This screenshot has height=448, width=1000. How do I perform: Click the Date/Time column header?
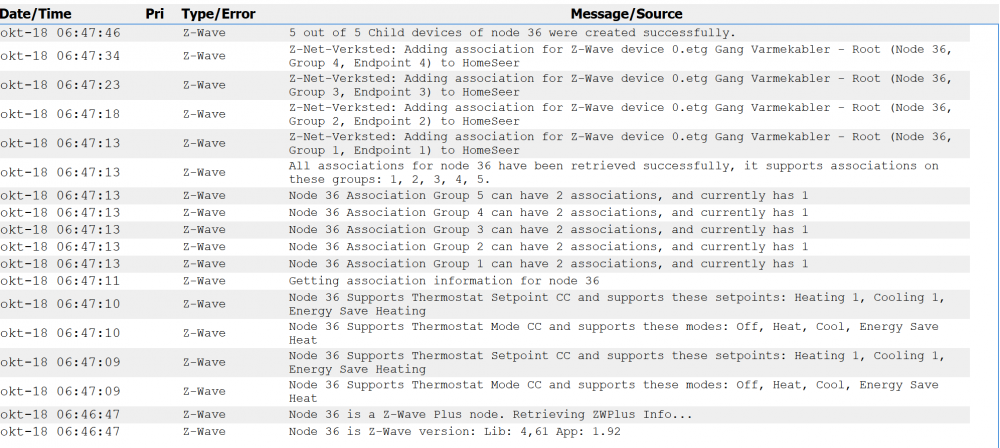(38, 15)
